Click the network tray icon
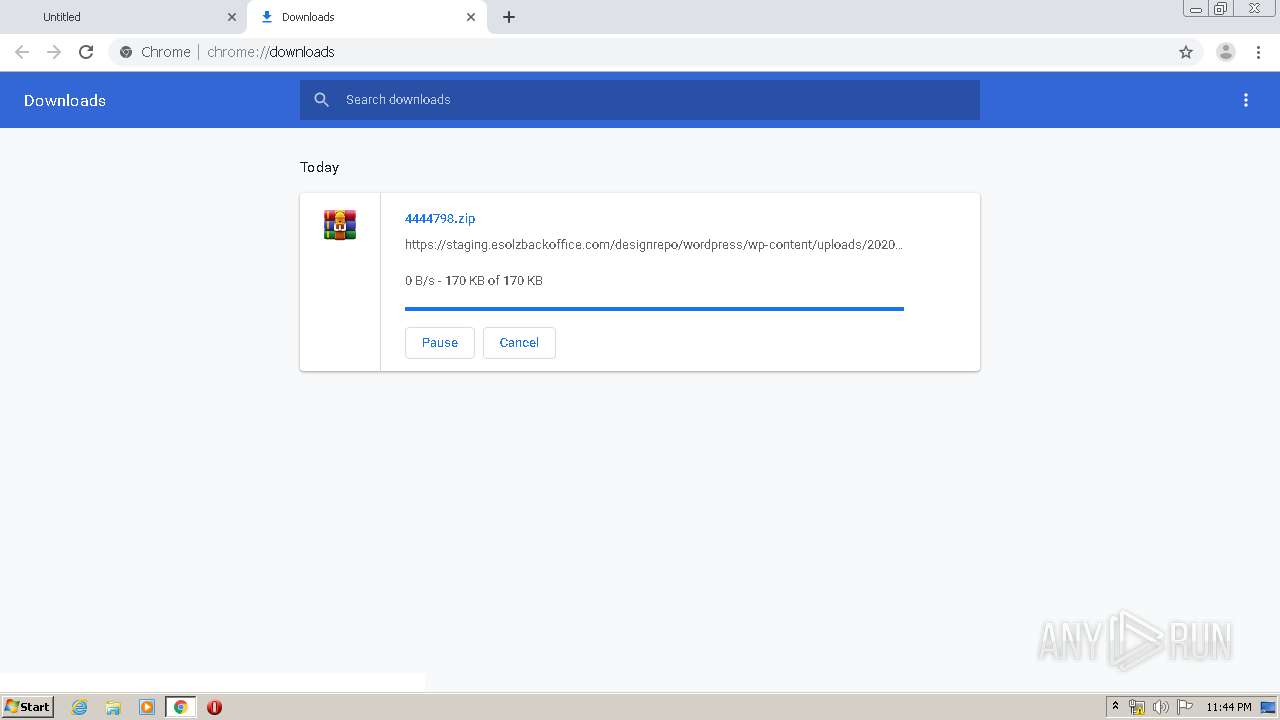The width and height of the screenshot is (1280, 720). click(1137, 707)
